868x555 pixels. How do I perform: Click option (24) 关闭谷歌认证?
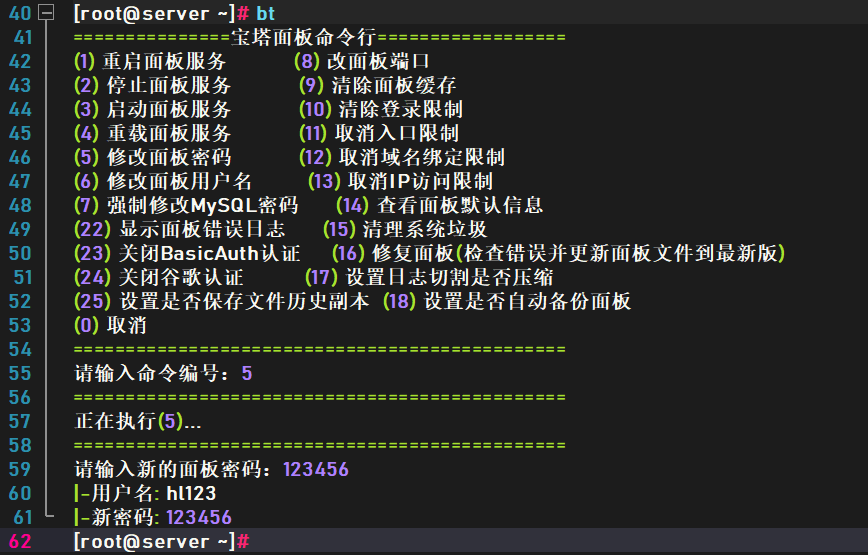[158, 277]
